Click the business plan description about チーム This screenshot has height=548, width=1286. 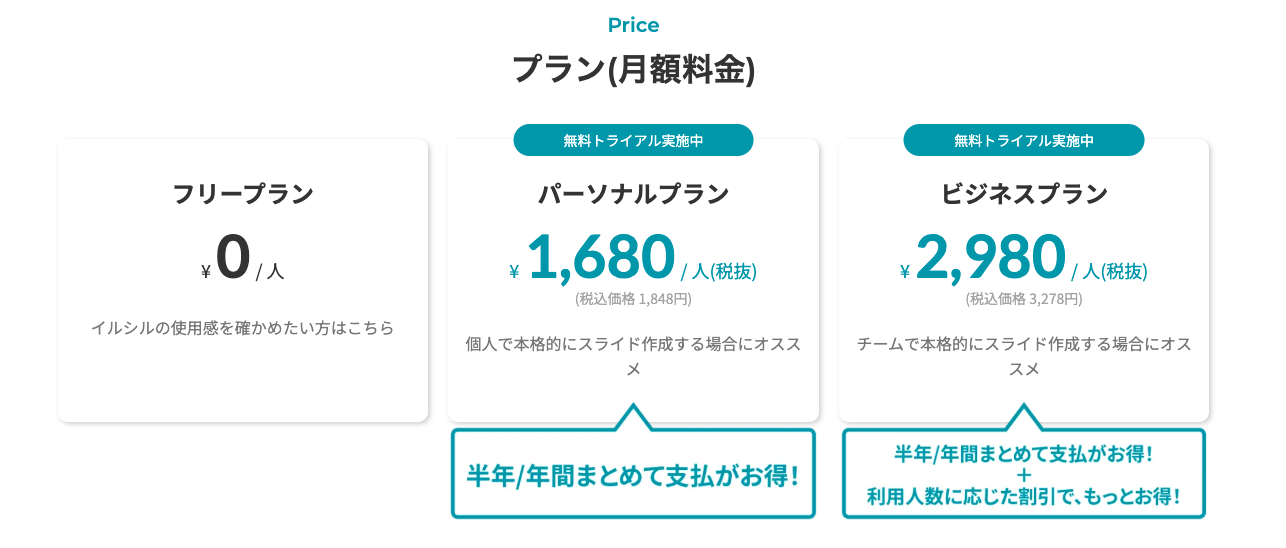(1024, 356)
